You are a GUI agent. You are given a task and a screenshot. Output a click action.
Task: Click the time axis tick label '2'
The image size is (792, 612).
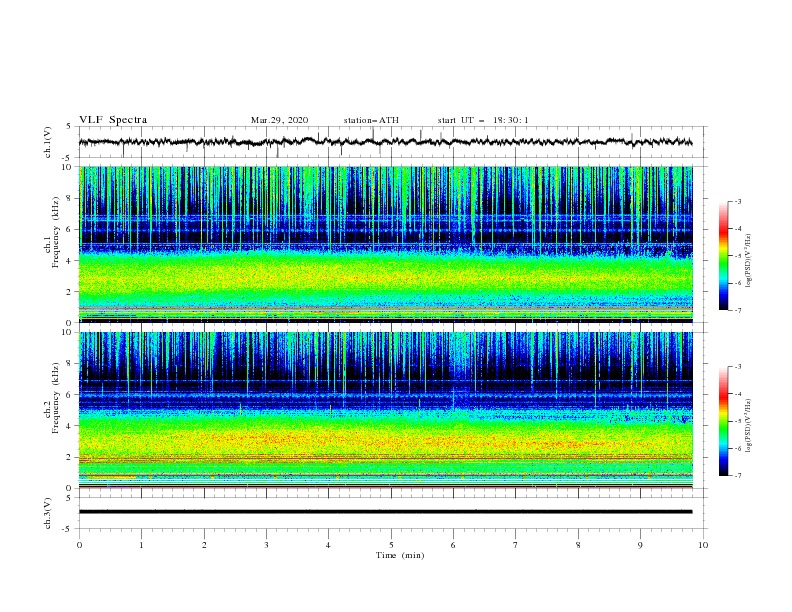point(204,545)
